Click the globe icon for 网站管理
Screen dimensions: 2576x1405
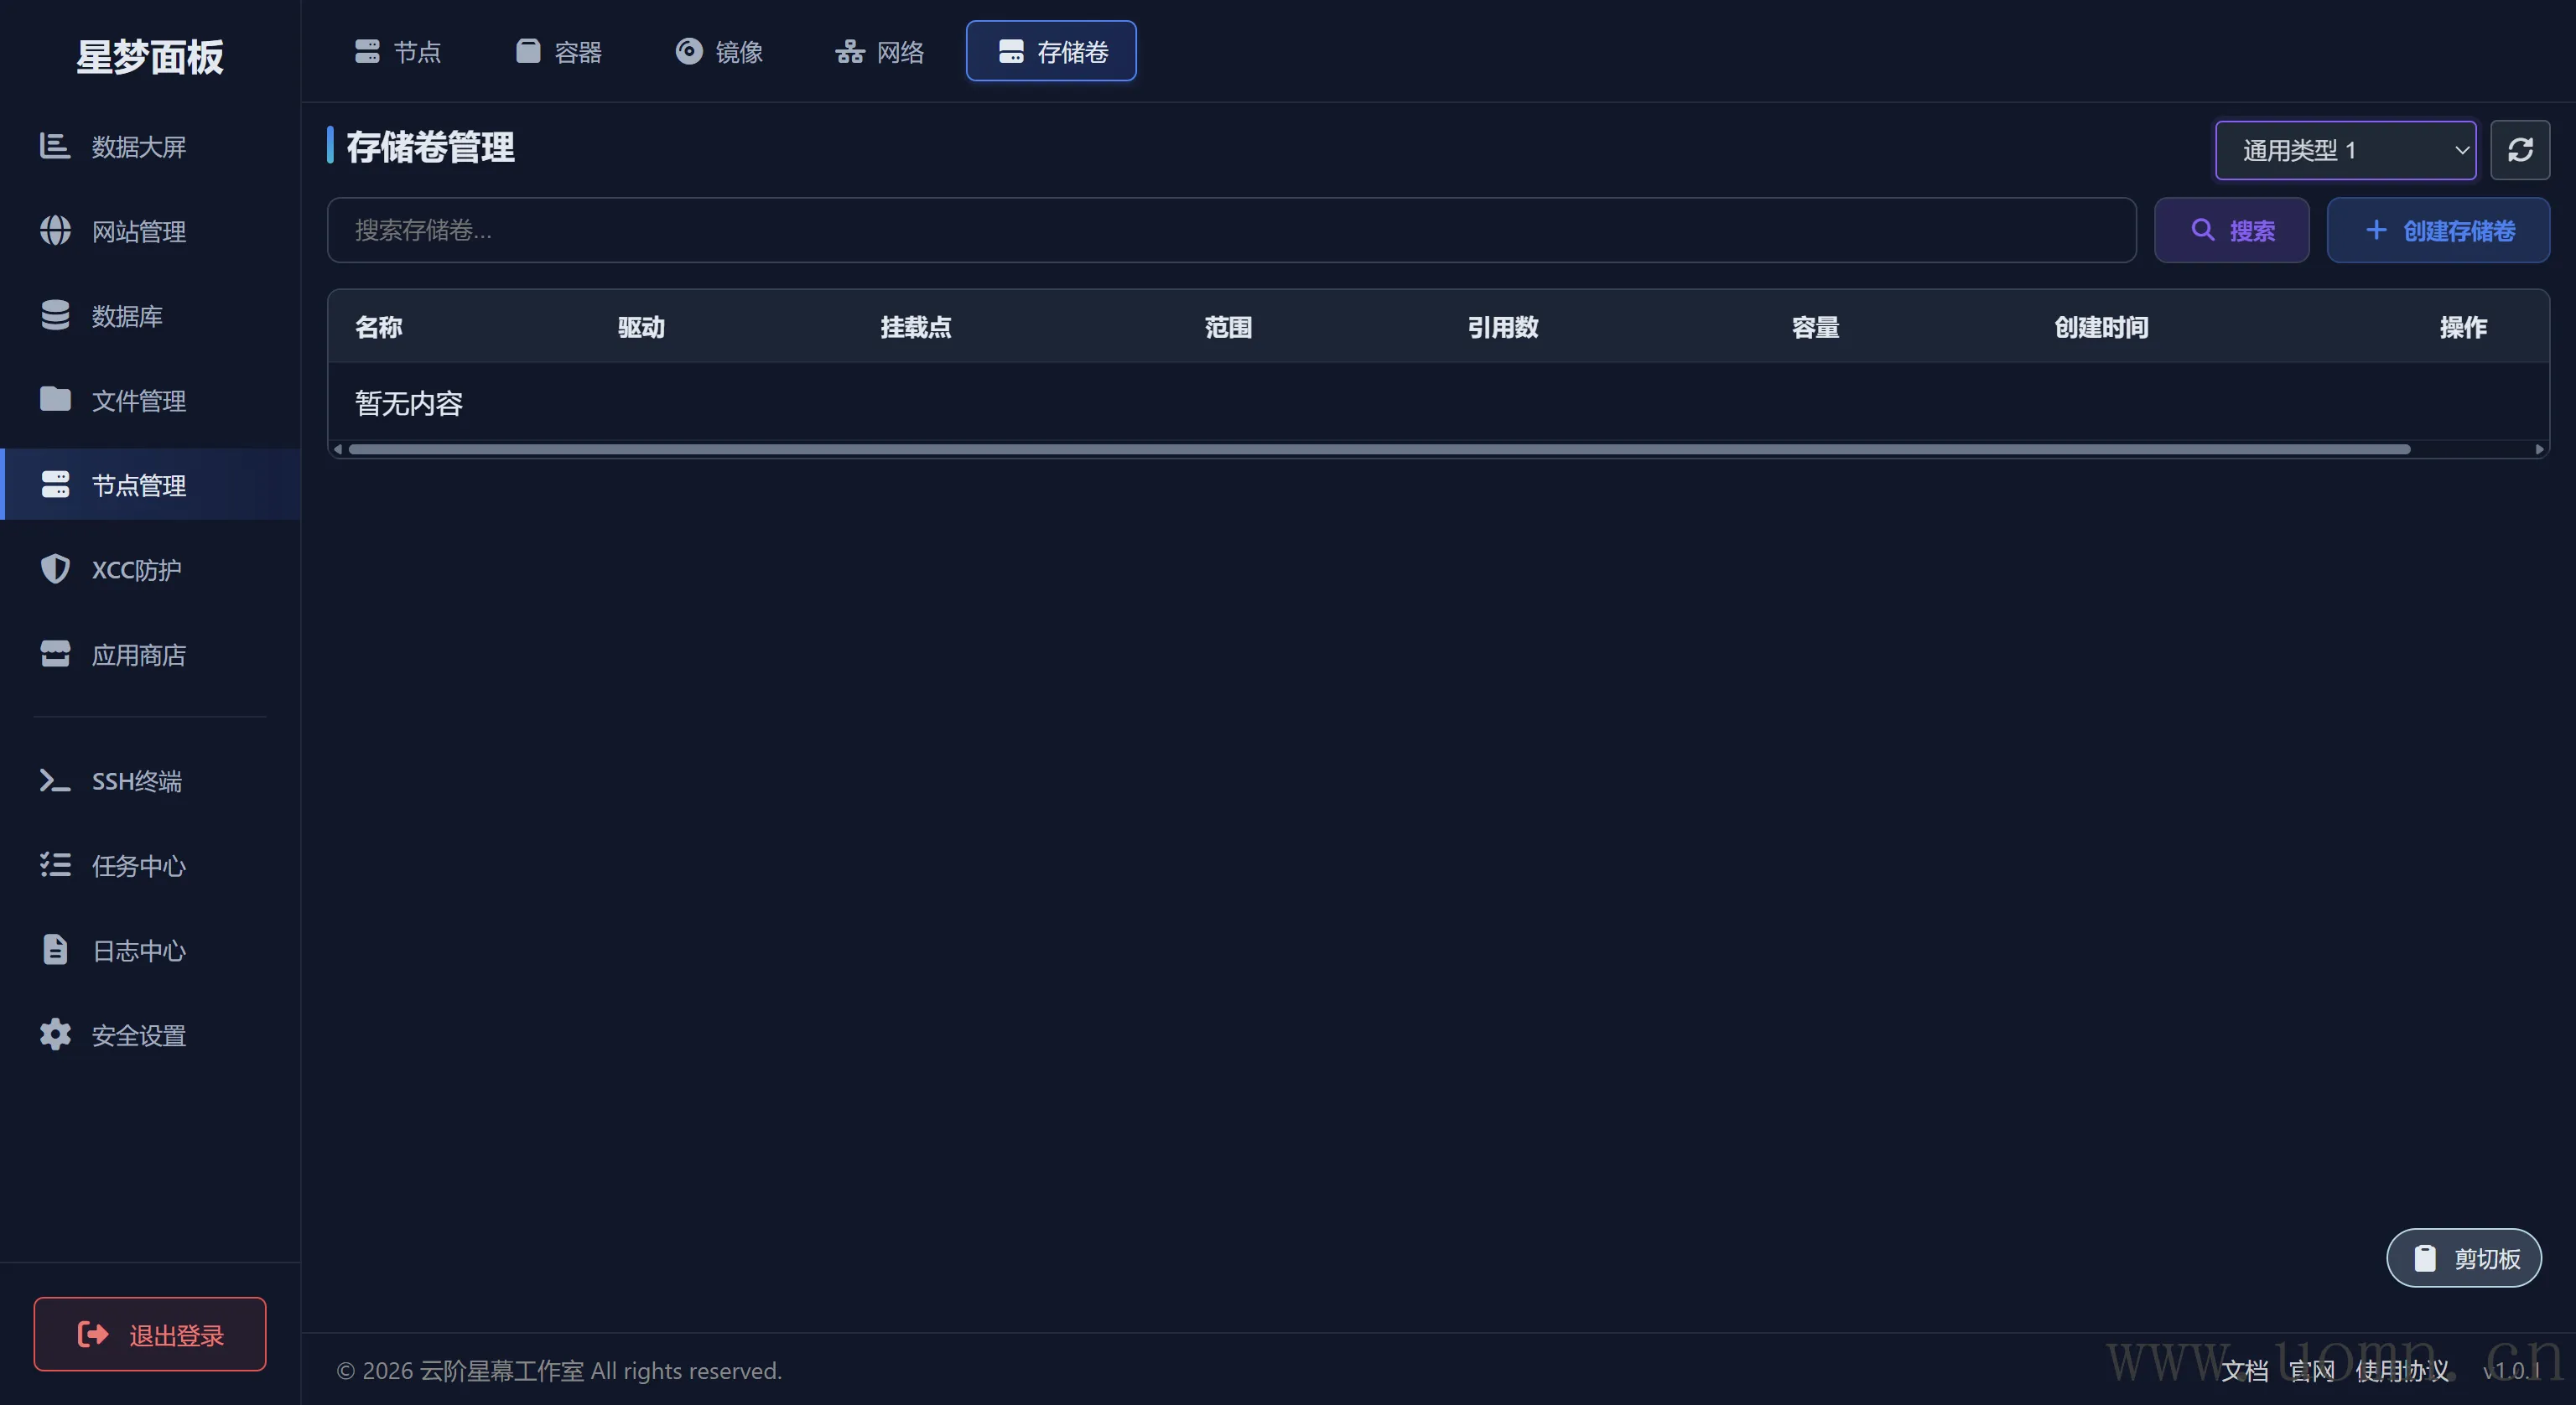[55, 231]
